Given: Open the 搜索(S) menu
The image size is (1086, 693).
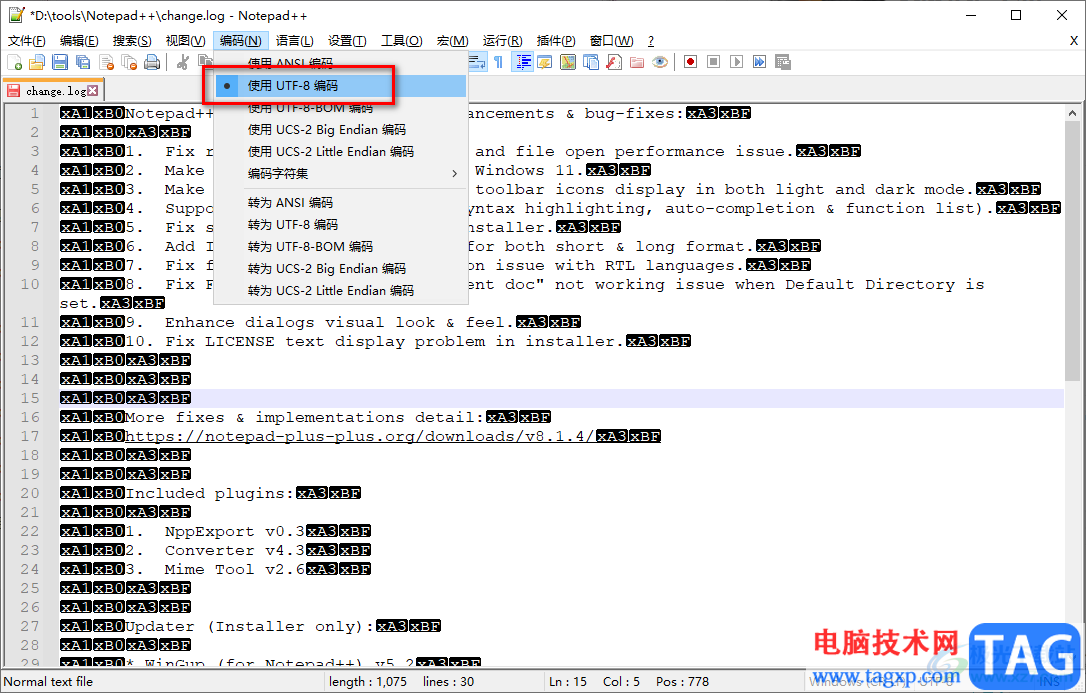Looking at the screenshot, I should [132, 41].
